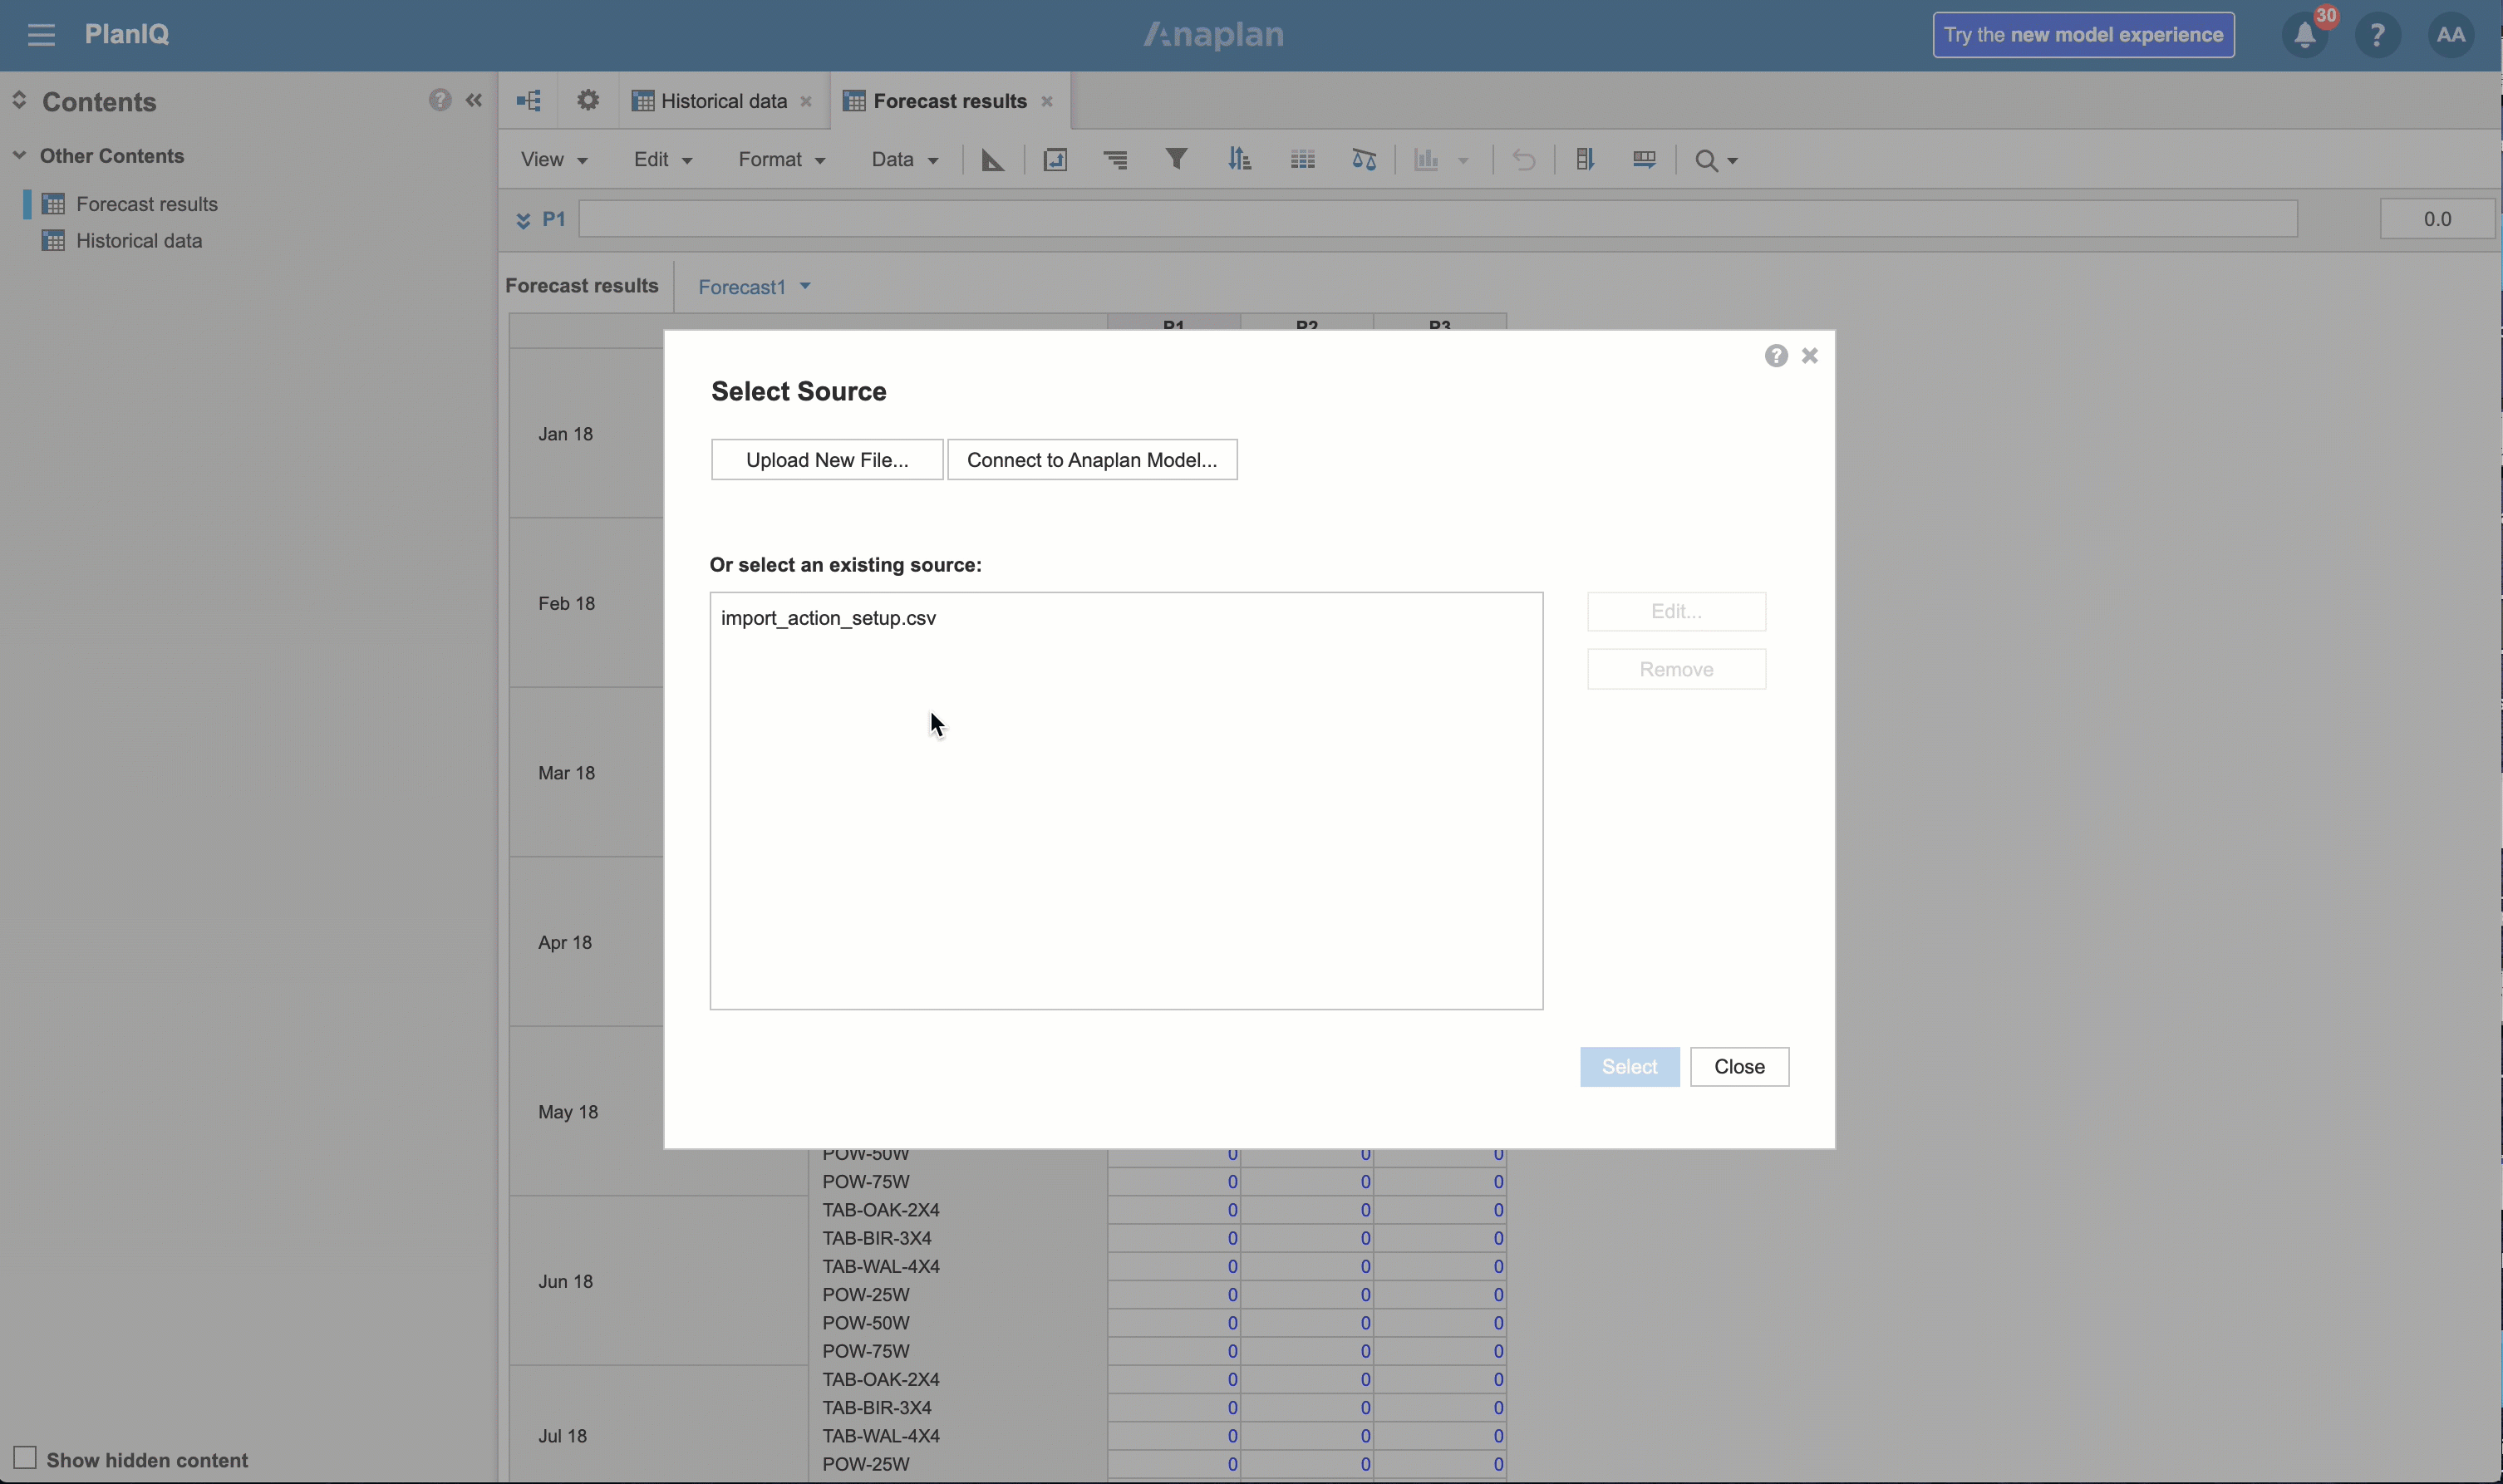
Task: Click the blueprint set-square toolbar icon
Action: pos(992,160)
